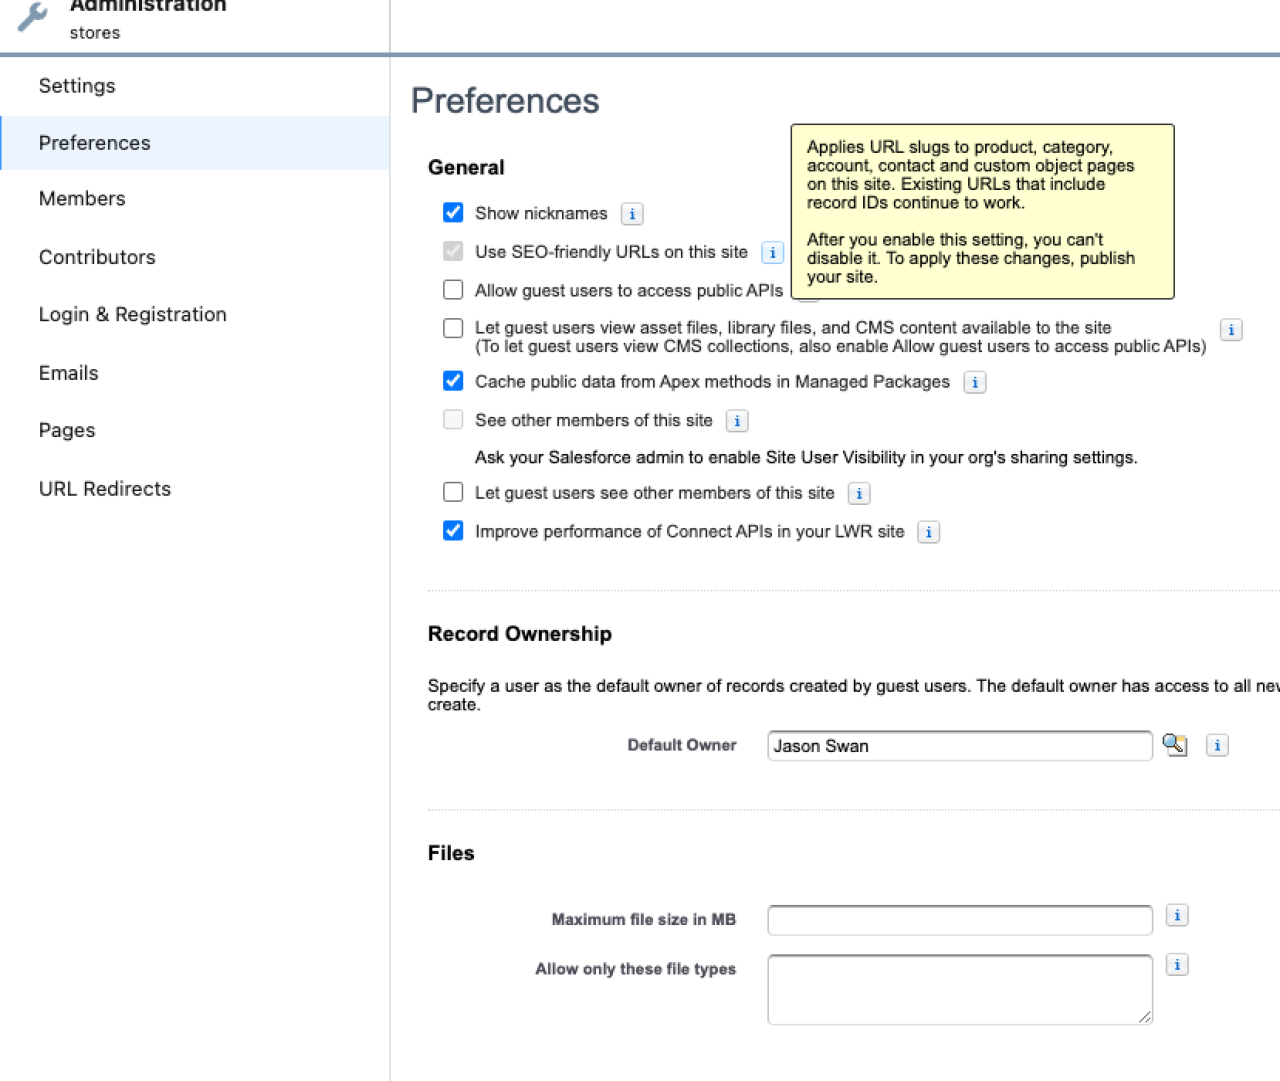Click info icon beside See other members
The width and height of the screenshot is (1280, 1081).
pyautogui.click(x=737, y=421)
